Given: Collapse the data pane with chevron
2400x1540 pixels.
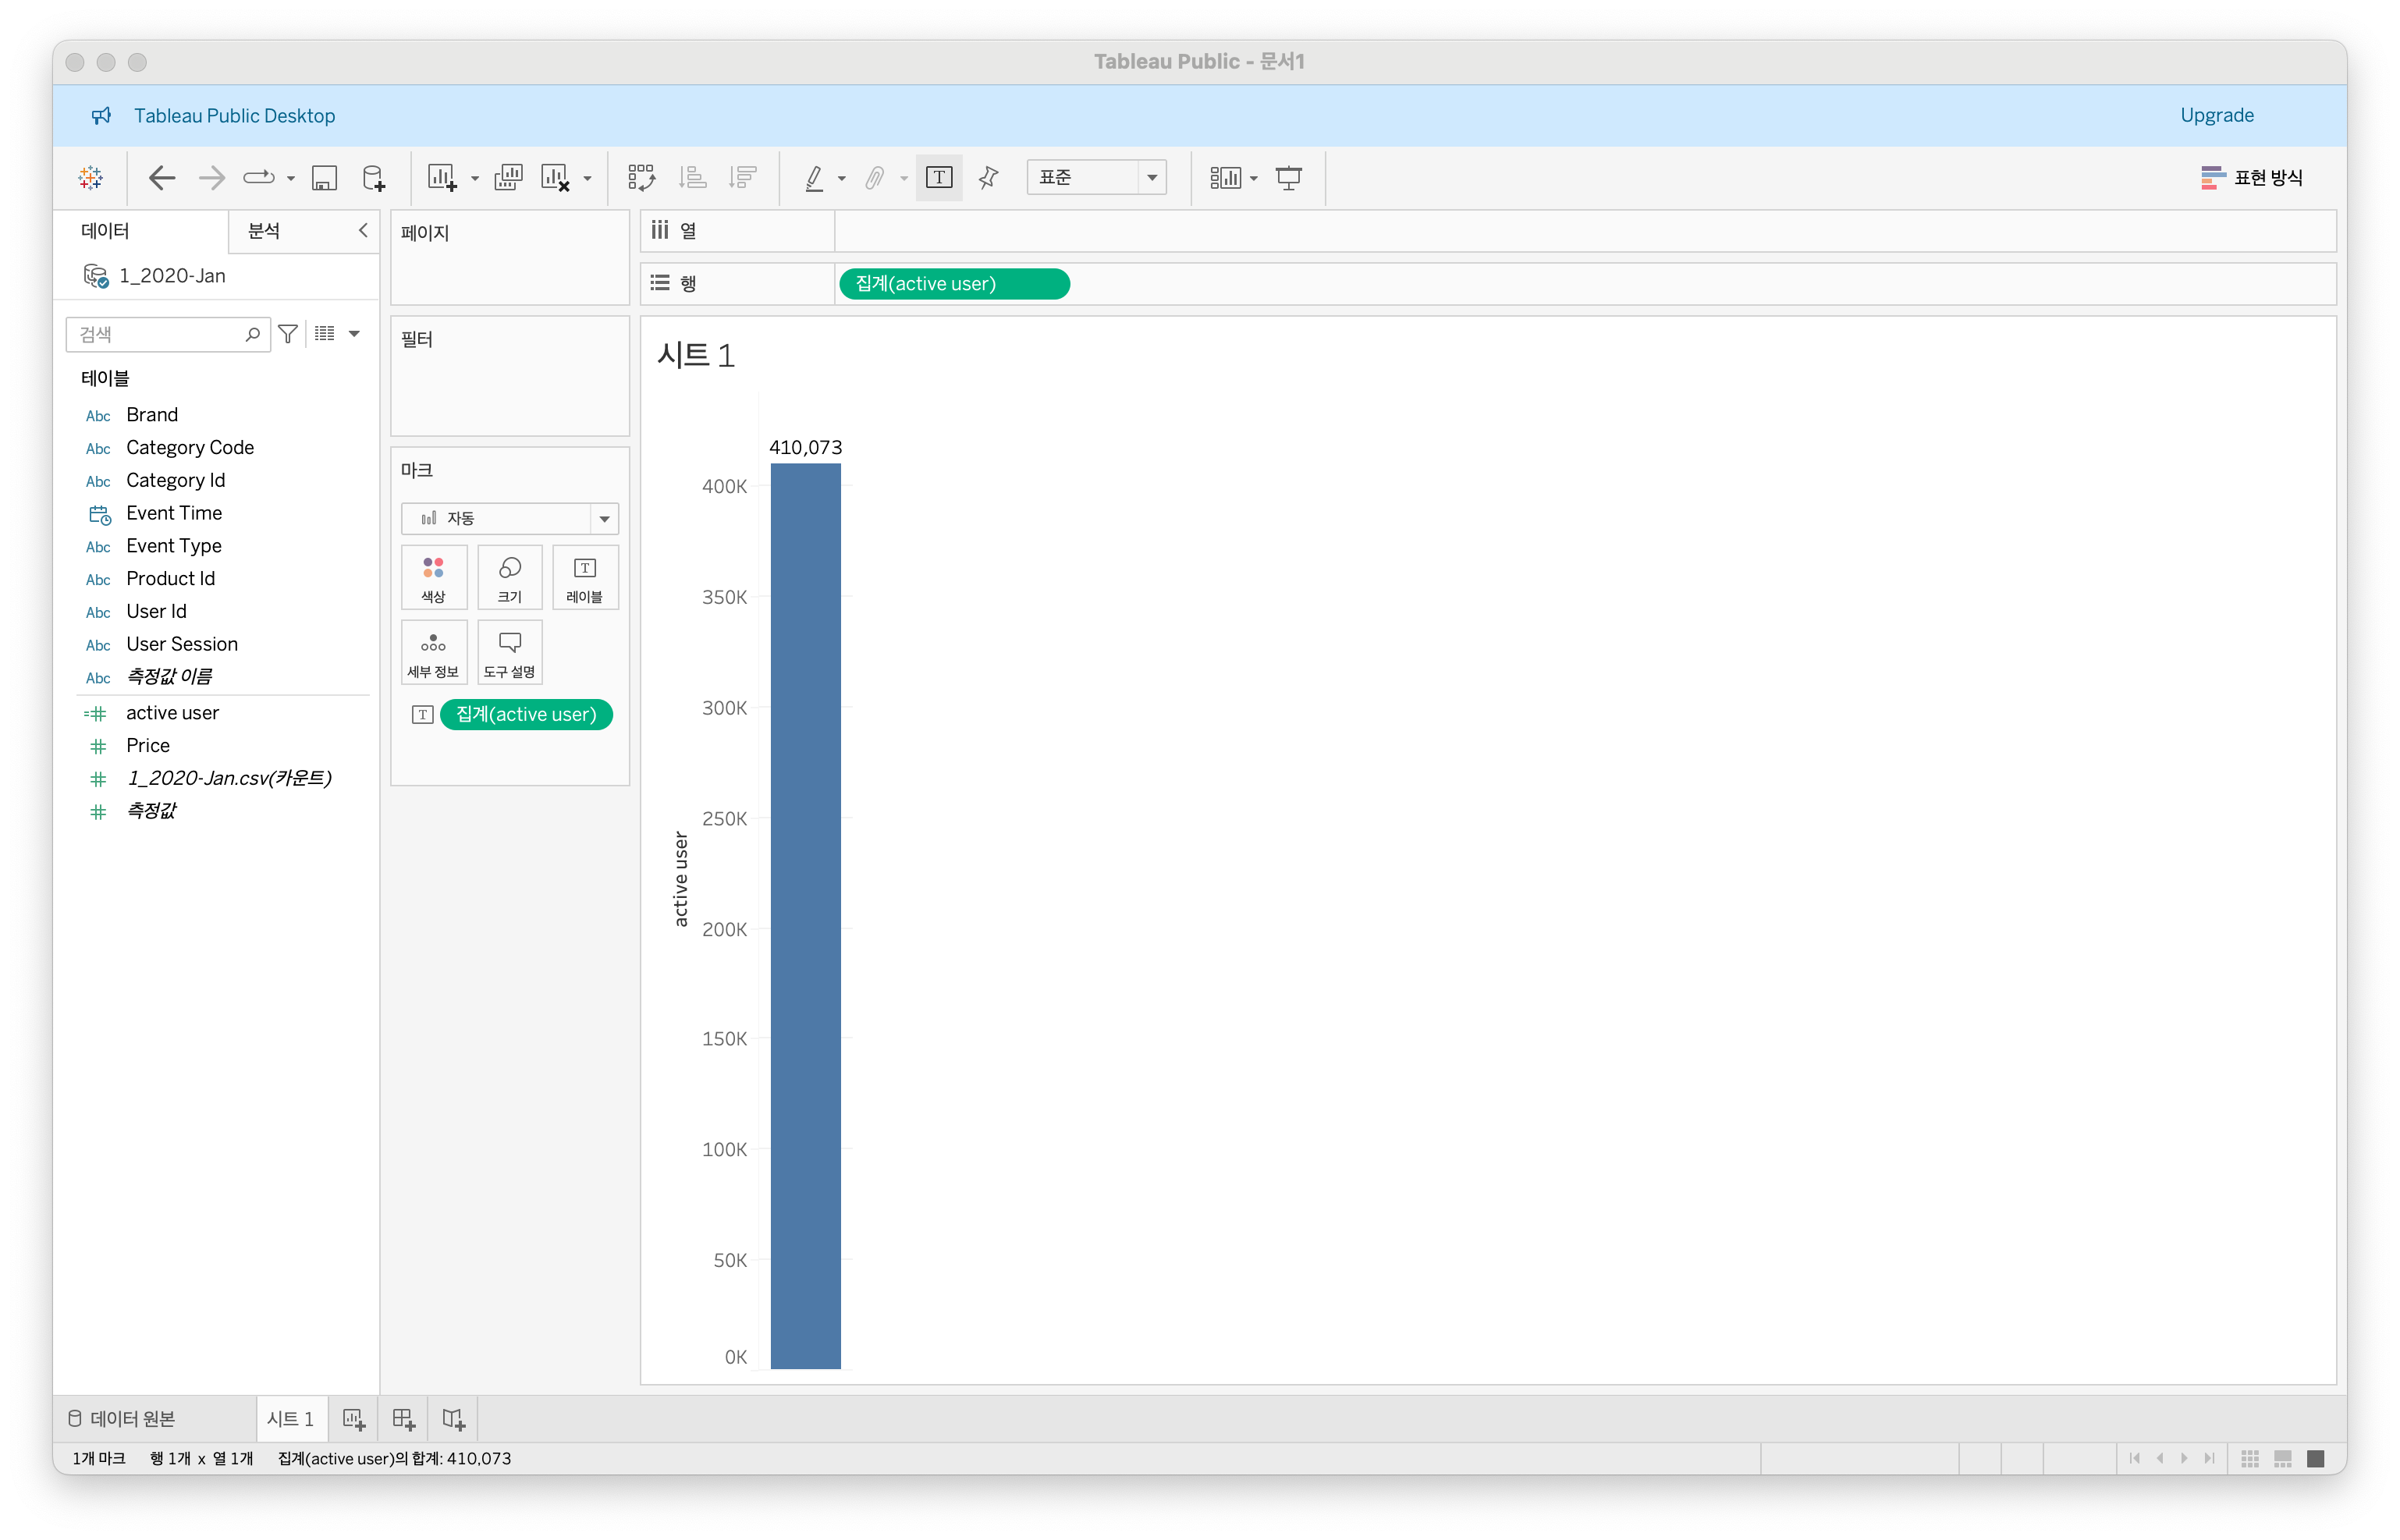Looking at the screenshot, I should pos(363,230).
